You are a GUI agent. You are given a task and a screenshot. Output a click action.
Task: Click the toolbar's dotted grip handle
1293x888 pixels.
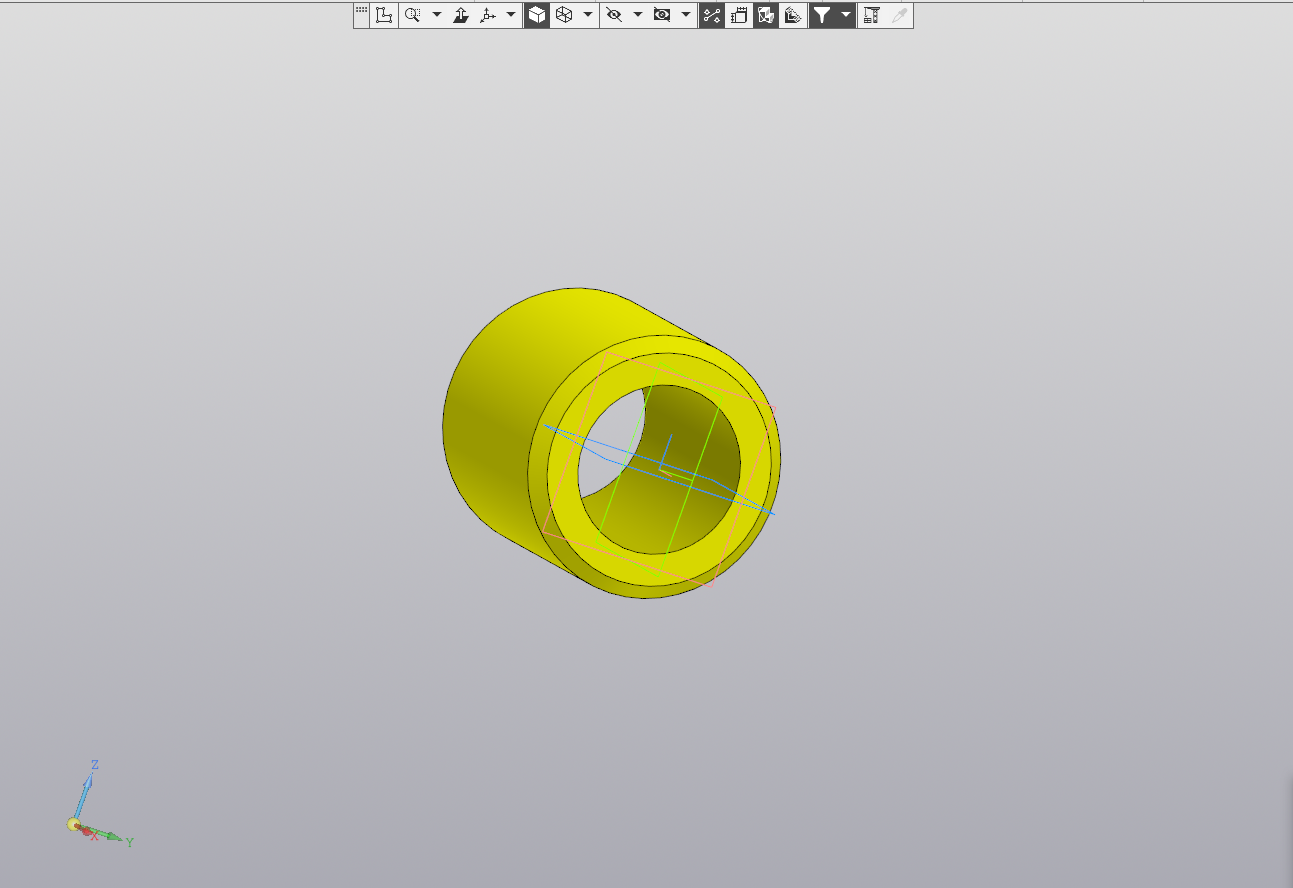pos(362,10)
